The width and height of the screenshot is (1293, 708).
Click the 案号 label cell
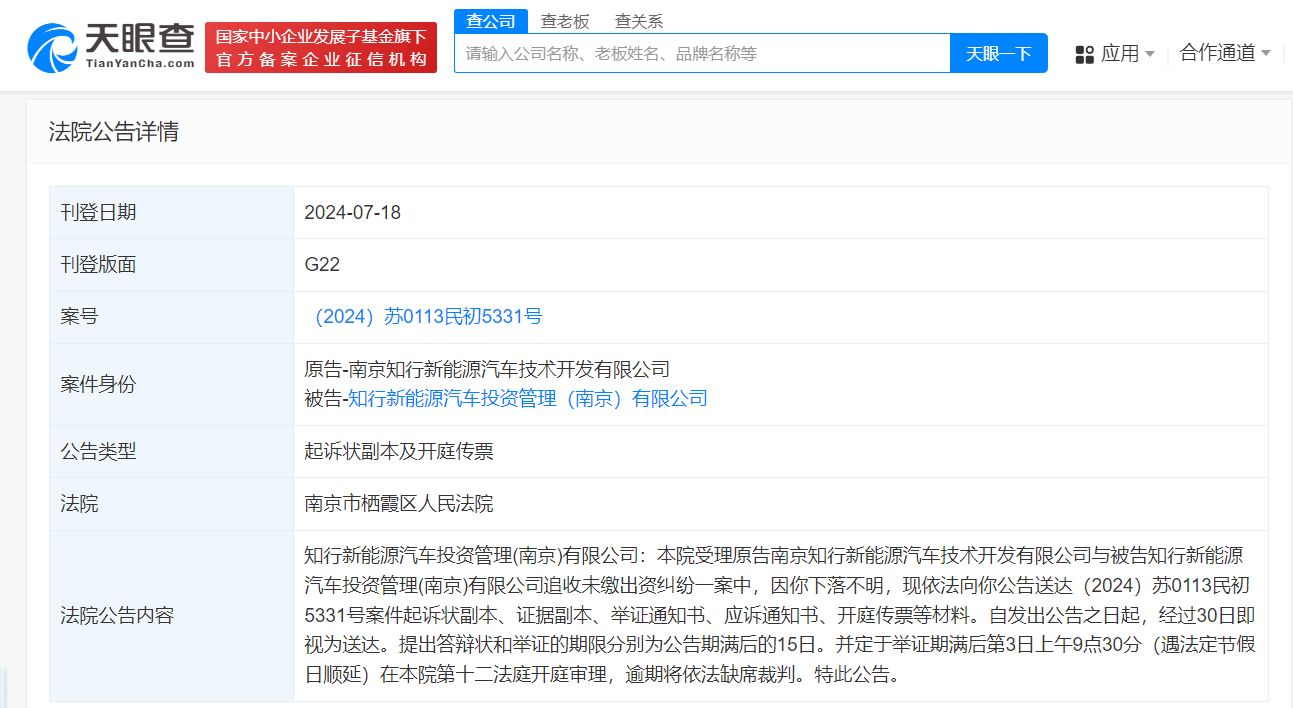(x=171, y=317)
